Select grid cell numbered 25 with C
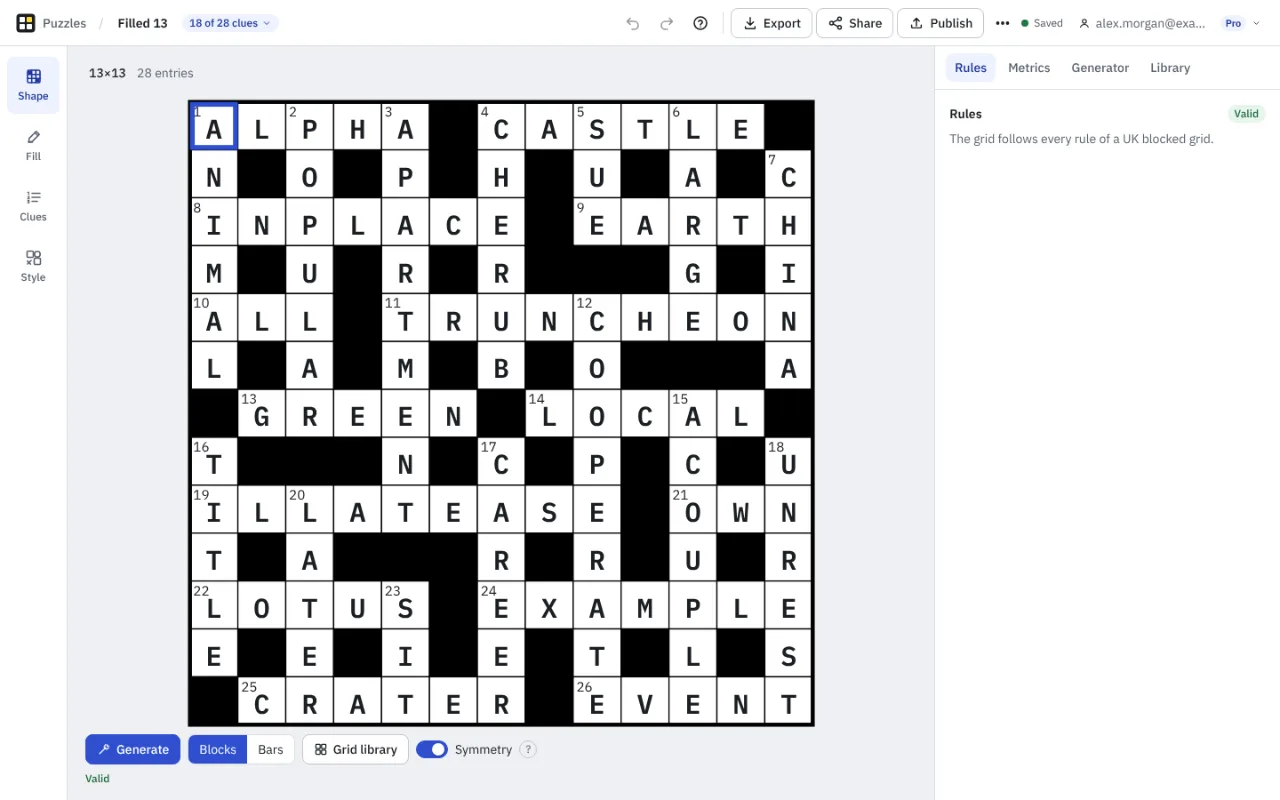 click(x=262, y=700)
